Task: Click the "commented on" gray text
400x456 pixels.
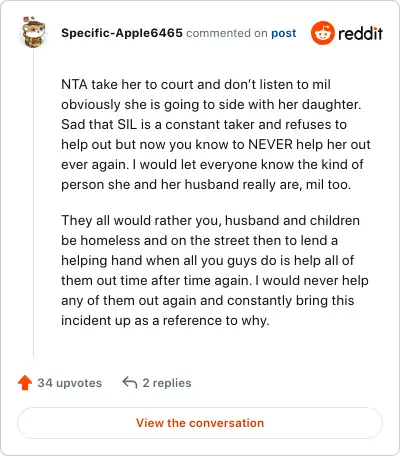Action: [x=227, y=33]
